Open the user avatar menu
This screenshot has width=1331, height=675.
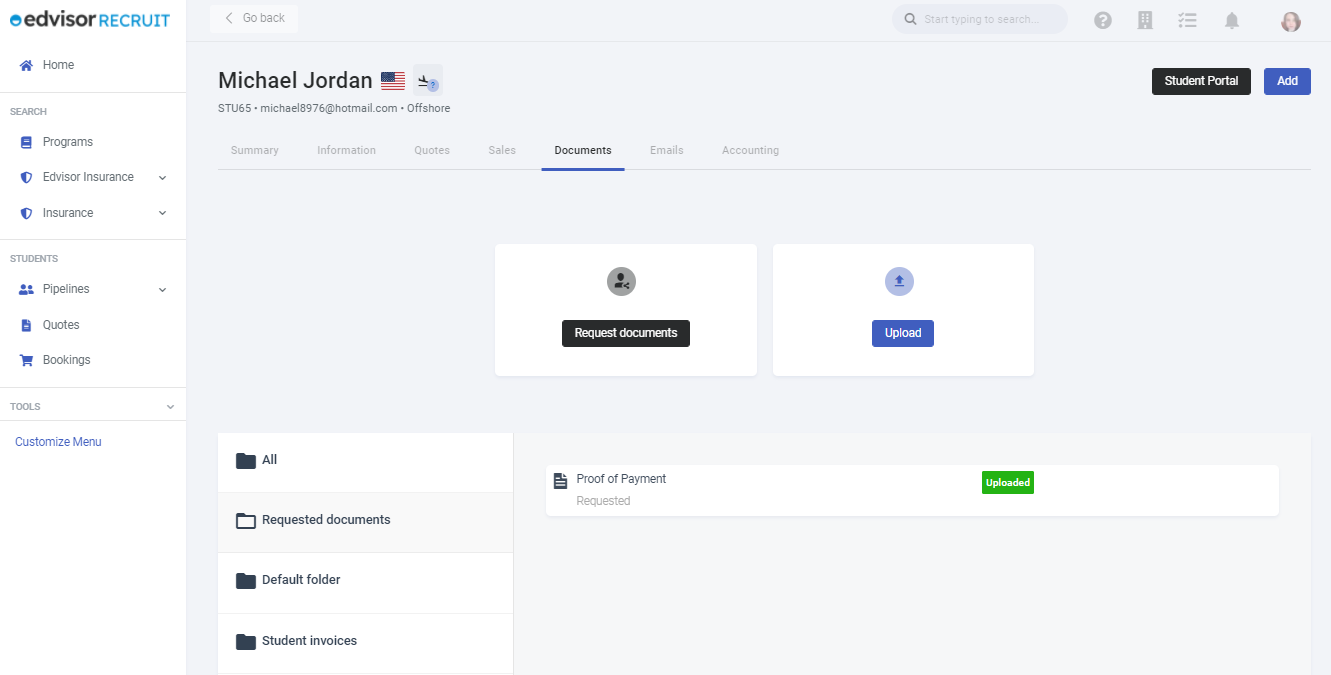[x=1291, y=21]
